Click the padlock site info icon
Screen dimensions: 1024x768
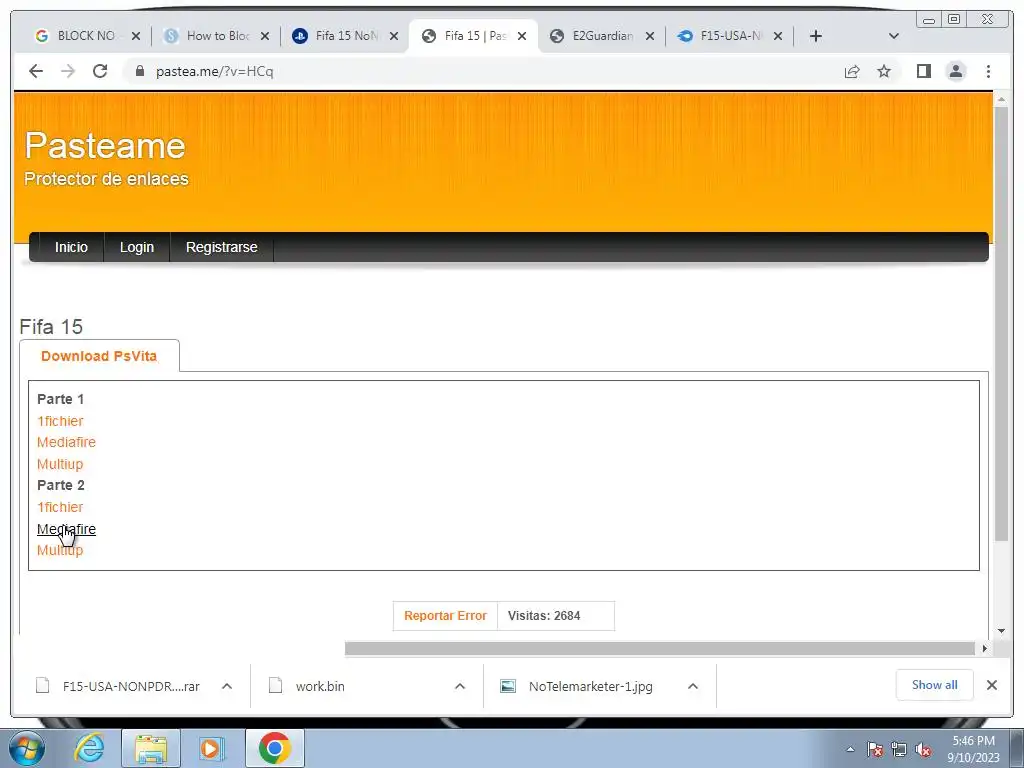click(139, 71)
